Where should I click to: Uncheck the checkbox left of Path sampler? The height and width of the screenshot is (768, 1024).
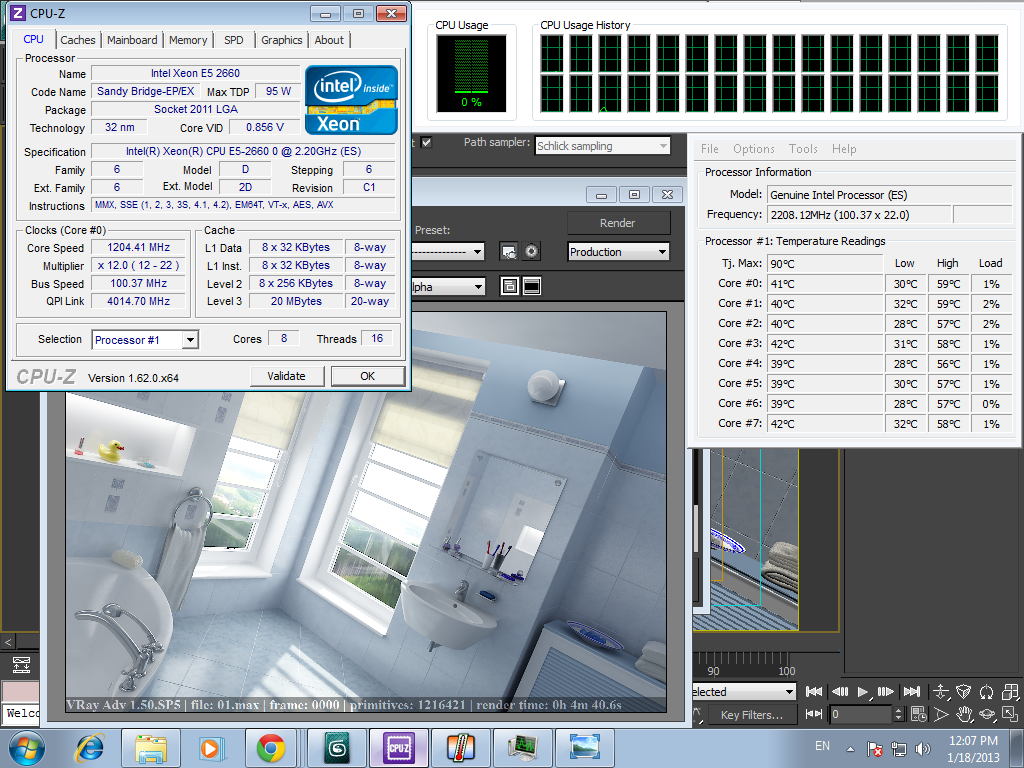(x=426, y=142)
